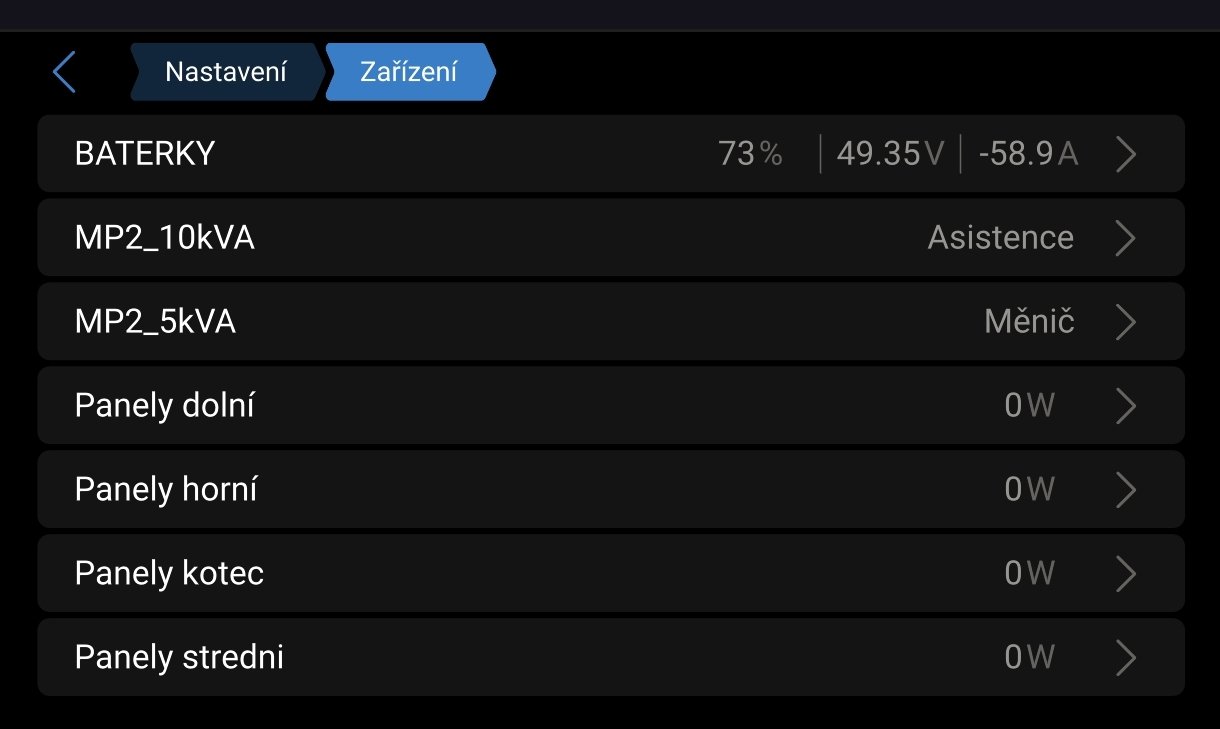Click chevron for Panely horní
This screenshot has height=729, width=1220.
click(x=1126, y=489)
